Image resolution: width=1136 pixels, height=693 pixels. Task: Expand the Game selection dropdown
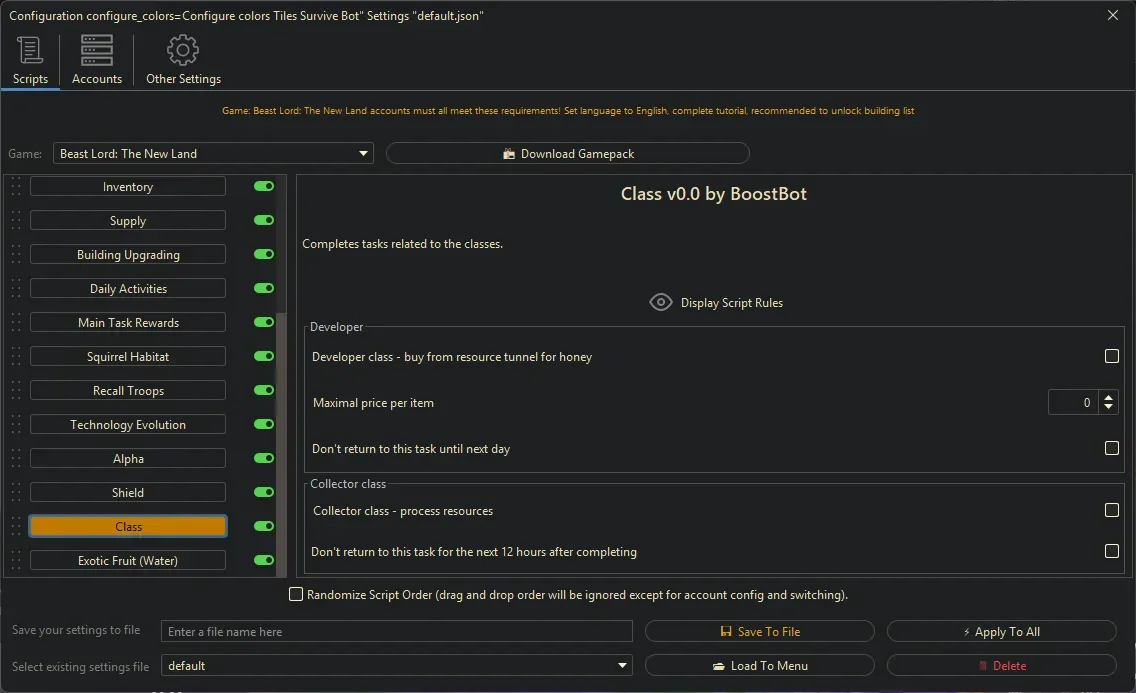tap(363, 154)
